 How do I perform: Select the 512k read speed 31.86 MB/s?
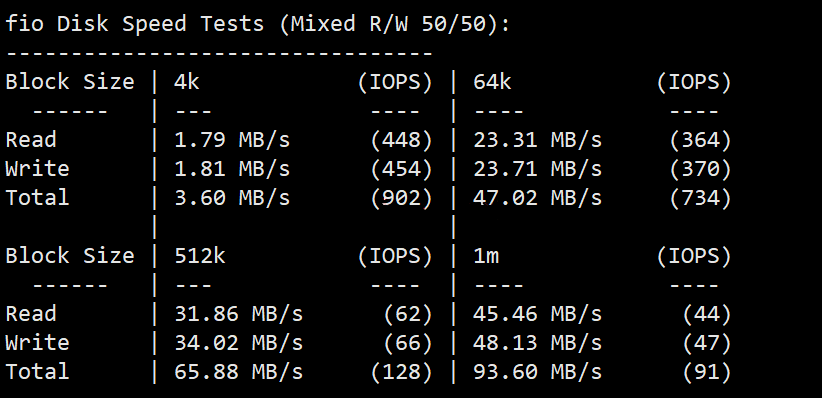pos(239,314)
